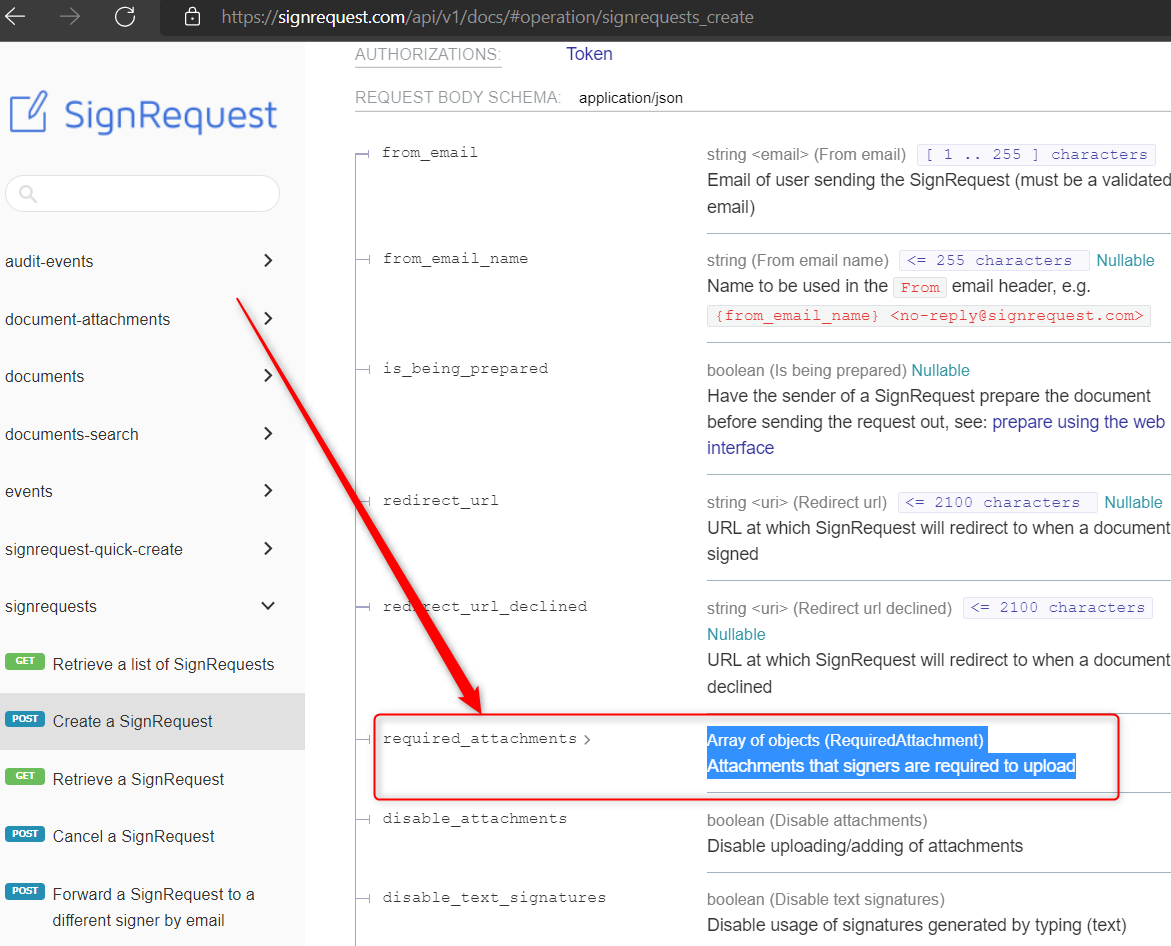Click the disable_attachments property name
This screenshot has height=946, width=1171.
(x=474, y=818)
